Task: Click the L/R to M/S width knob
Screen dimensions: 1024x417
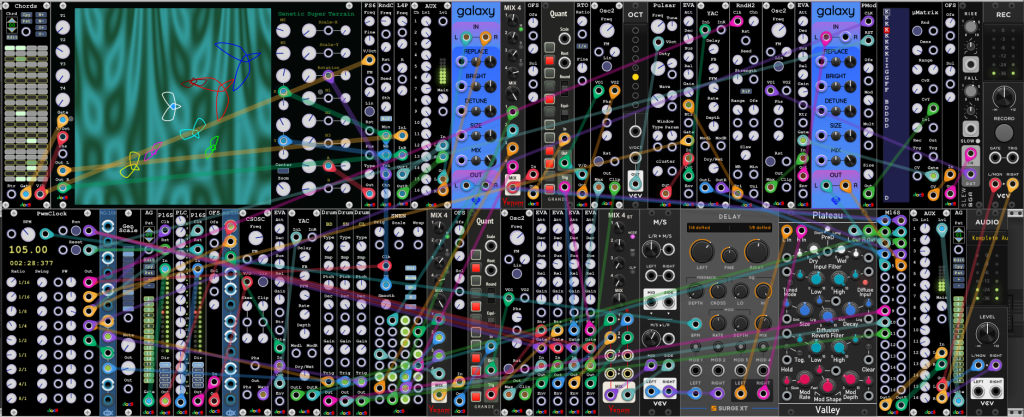Action: (652, 251)
